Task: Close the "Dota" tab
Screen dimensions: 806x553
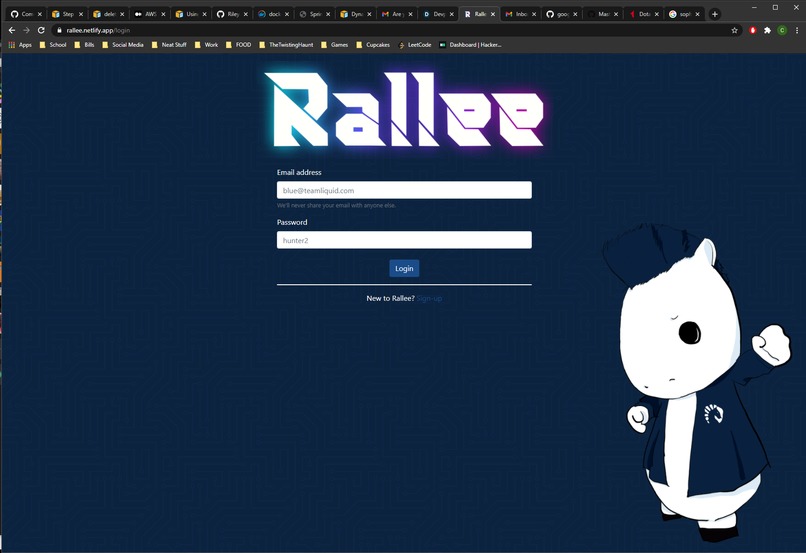Action: pyautogui.click(x=657, y=14)
